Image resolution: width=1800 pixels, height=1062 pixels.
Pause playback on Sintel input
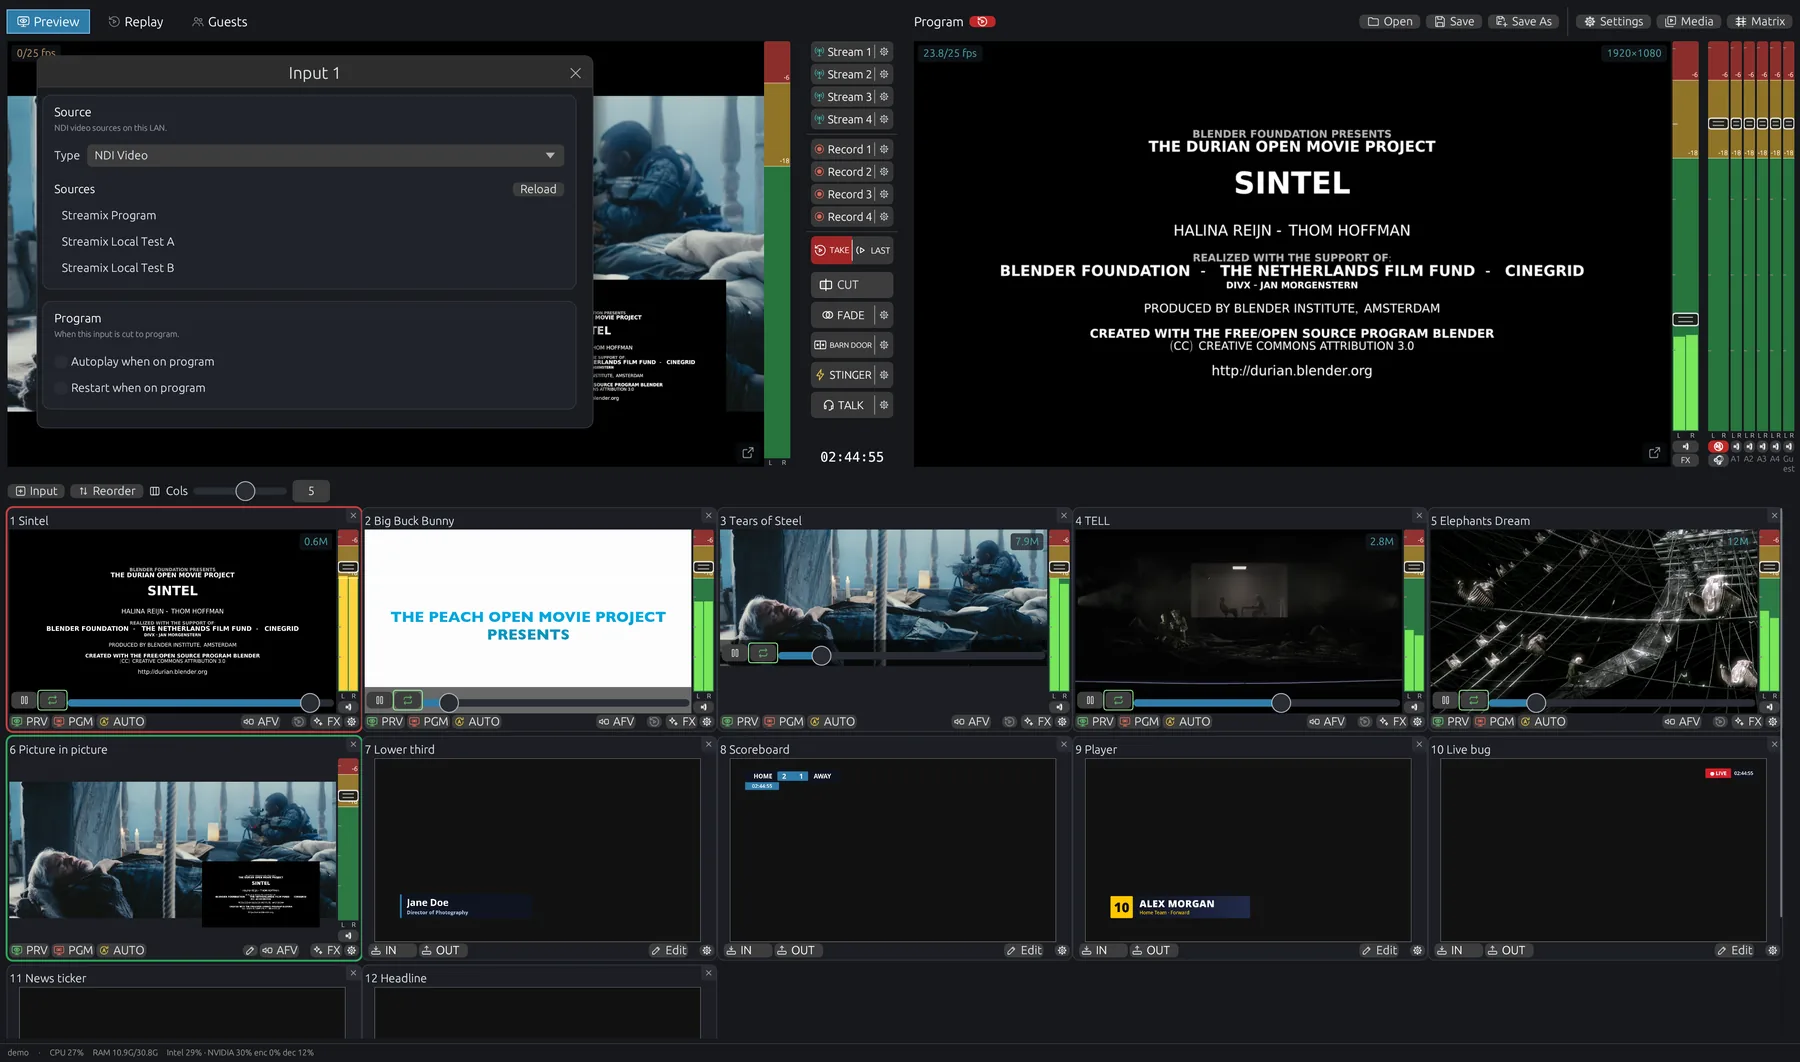[24, 700]
